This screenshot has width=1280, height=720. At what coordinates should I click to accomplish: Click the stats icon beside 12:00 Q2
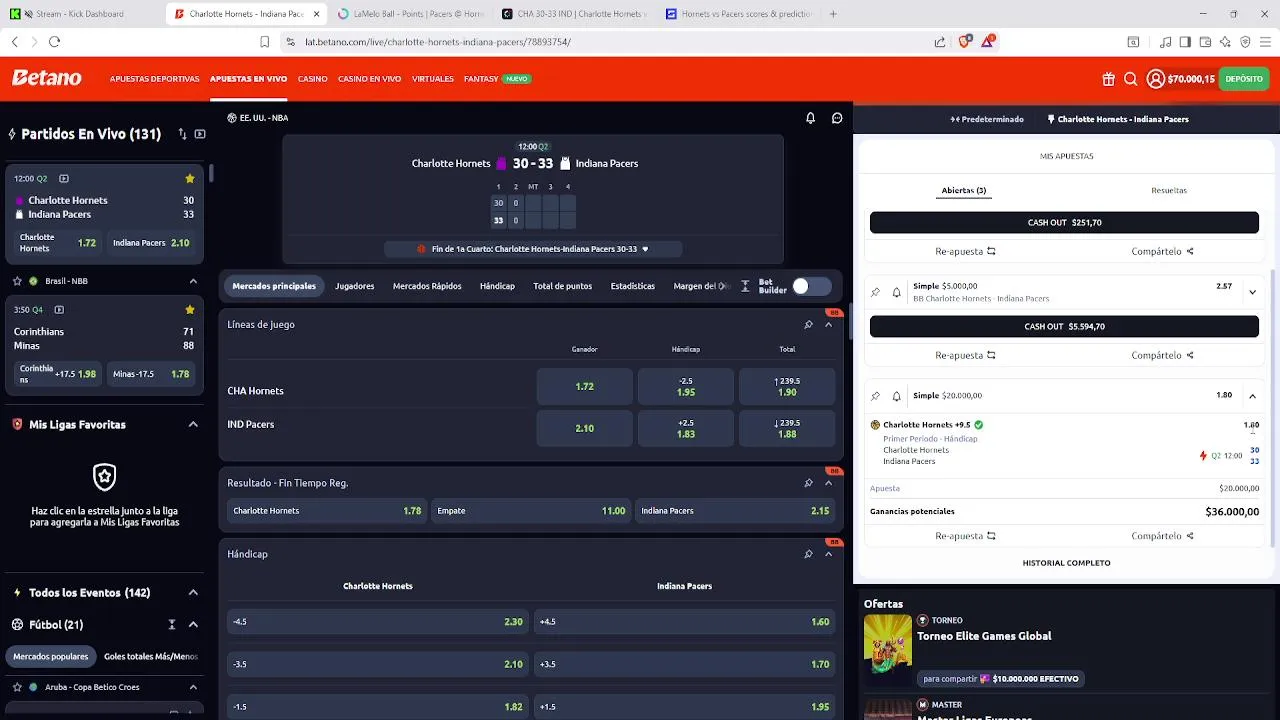tap(63, 178)
